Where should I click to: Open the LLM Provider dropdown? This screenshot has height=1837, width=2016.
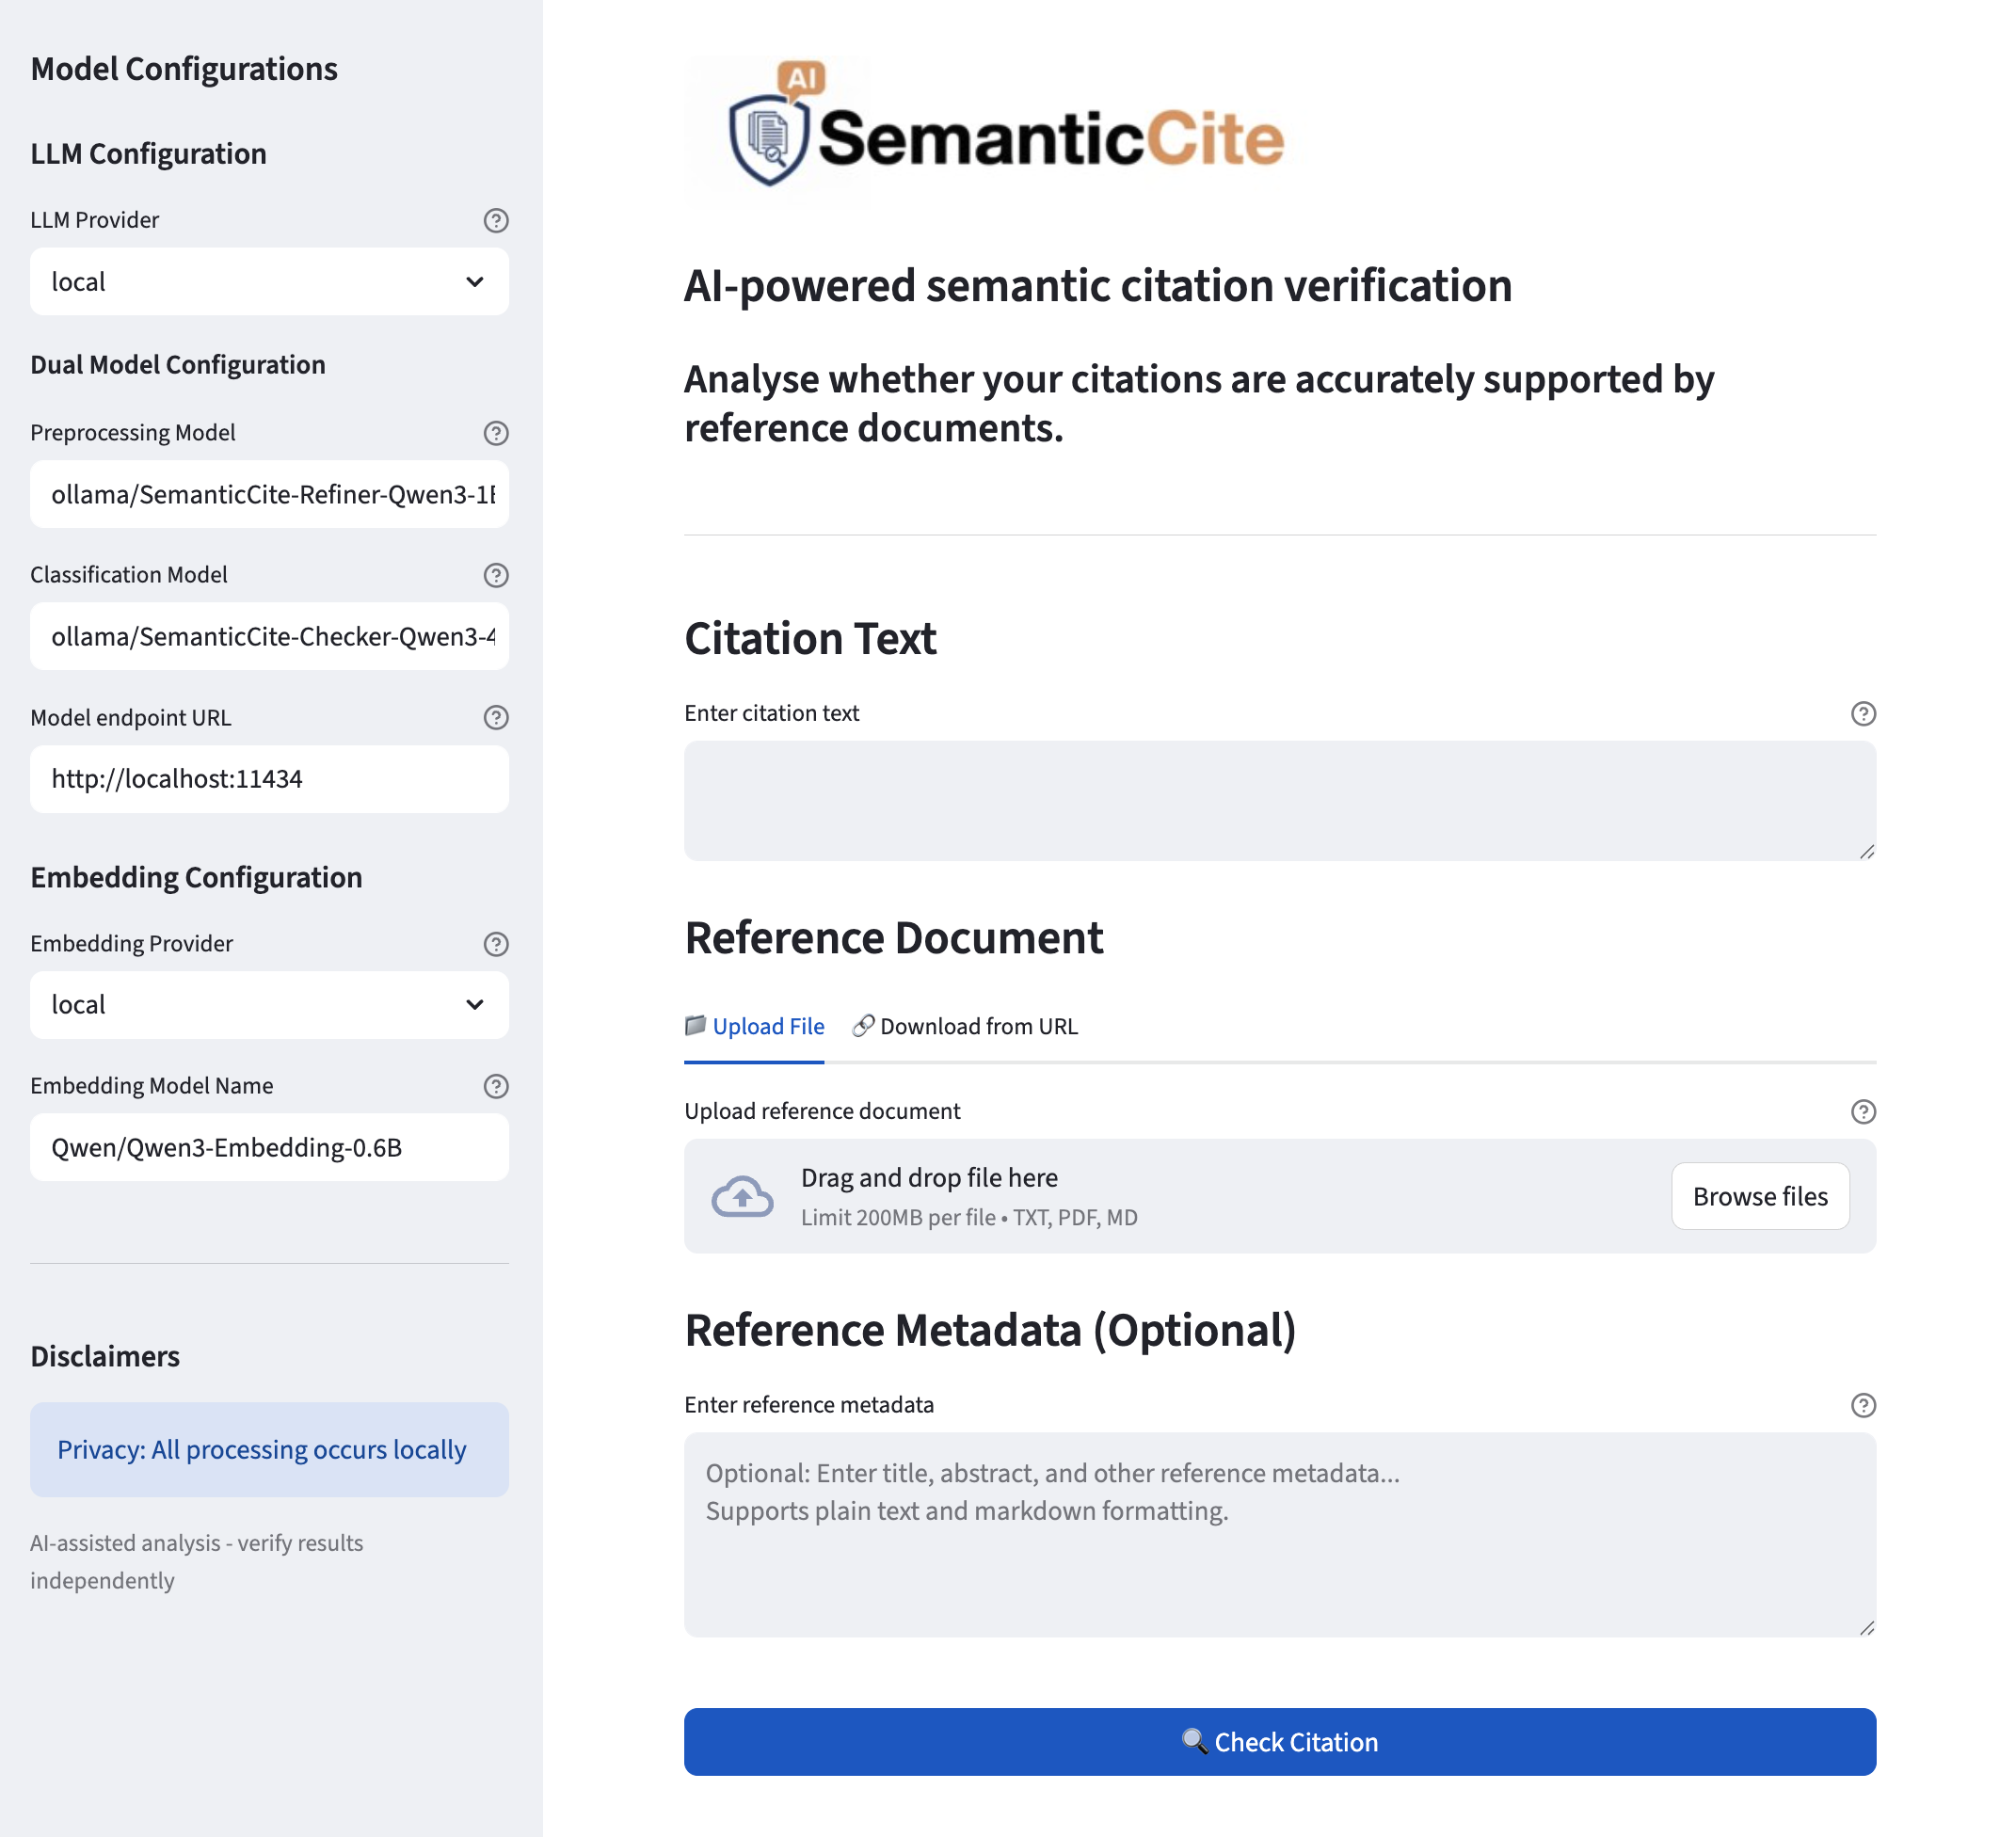pos(269,282)
